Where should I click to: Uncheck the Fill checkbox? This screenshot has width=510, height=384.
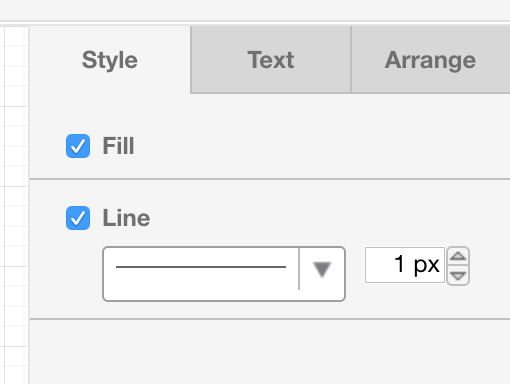78,146
